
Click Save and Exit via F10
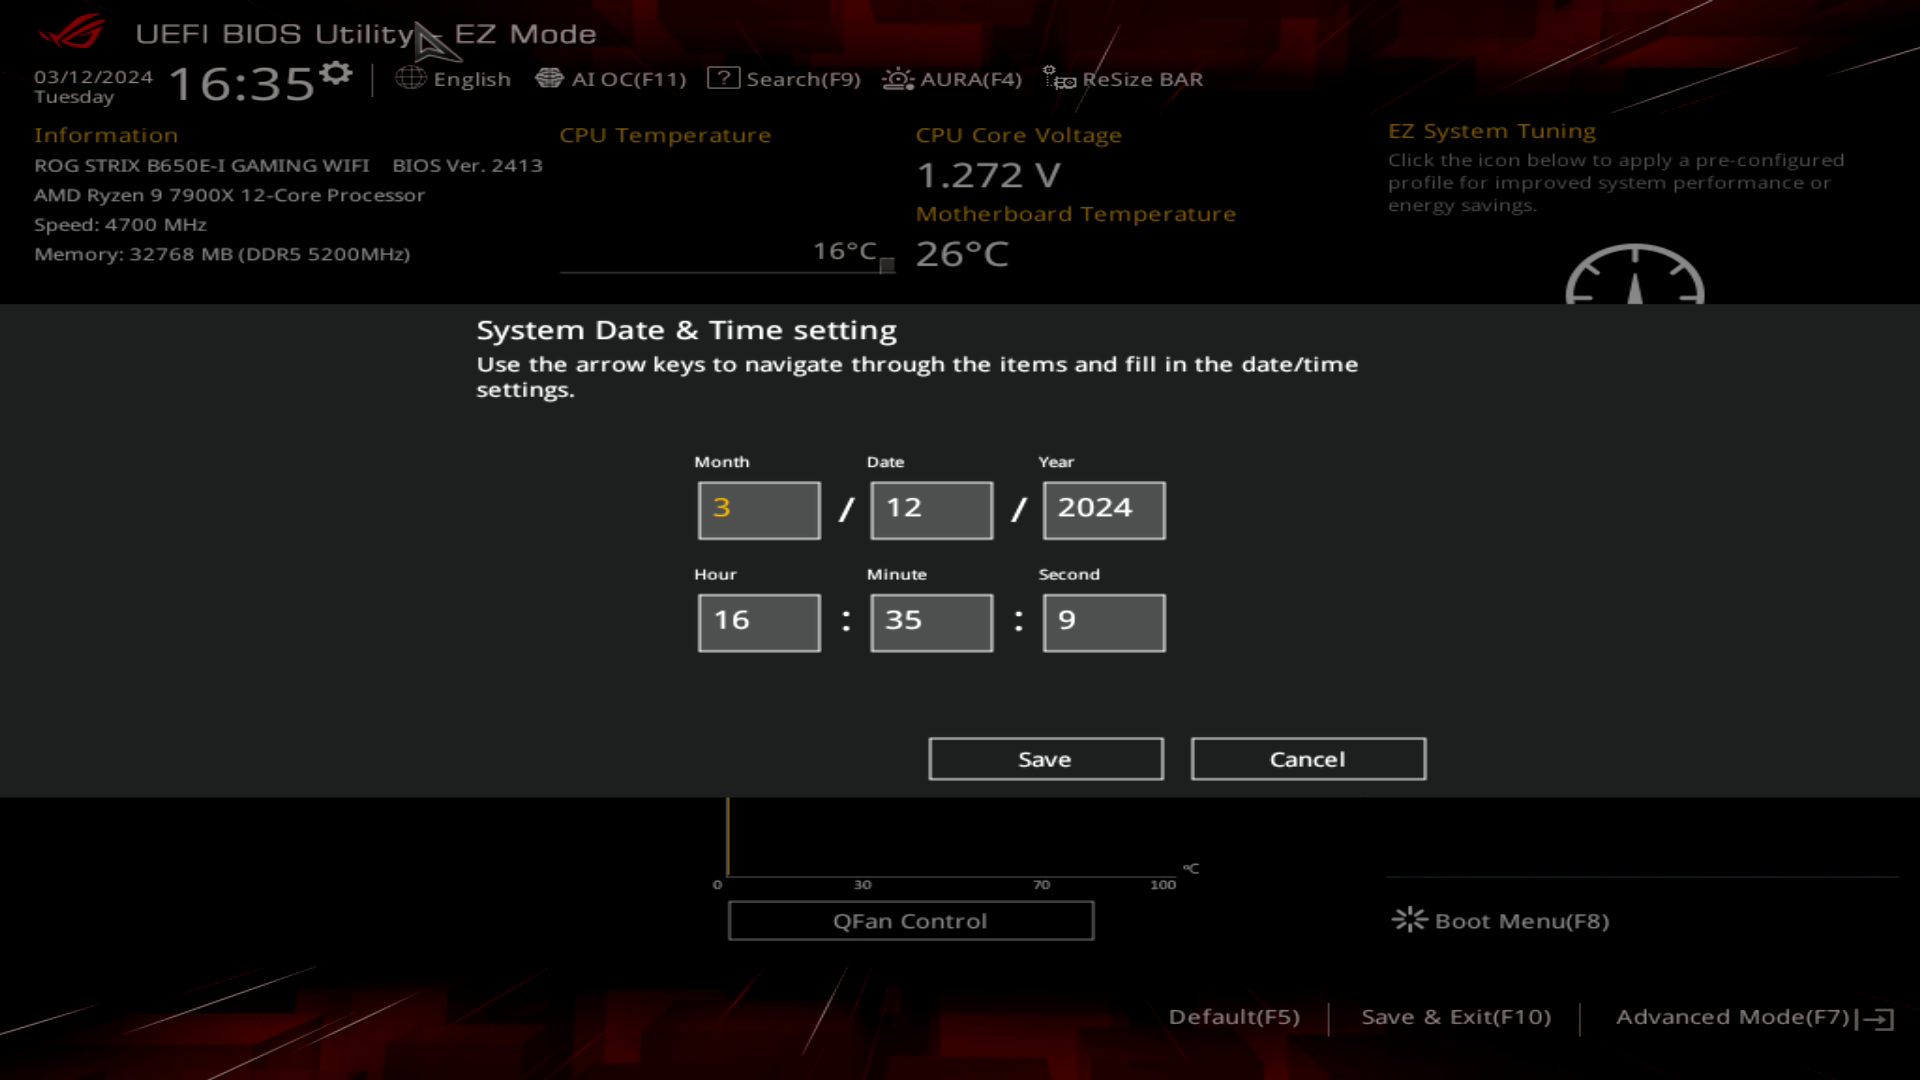(1455, 1015)
